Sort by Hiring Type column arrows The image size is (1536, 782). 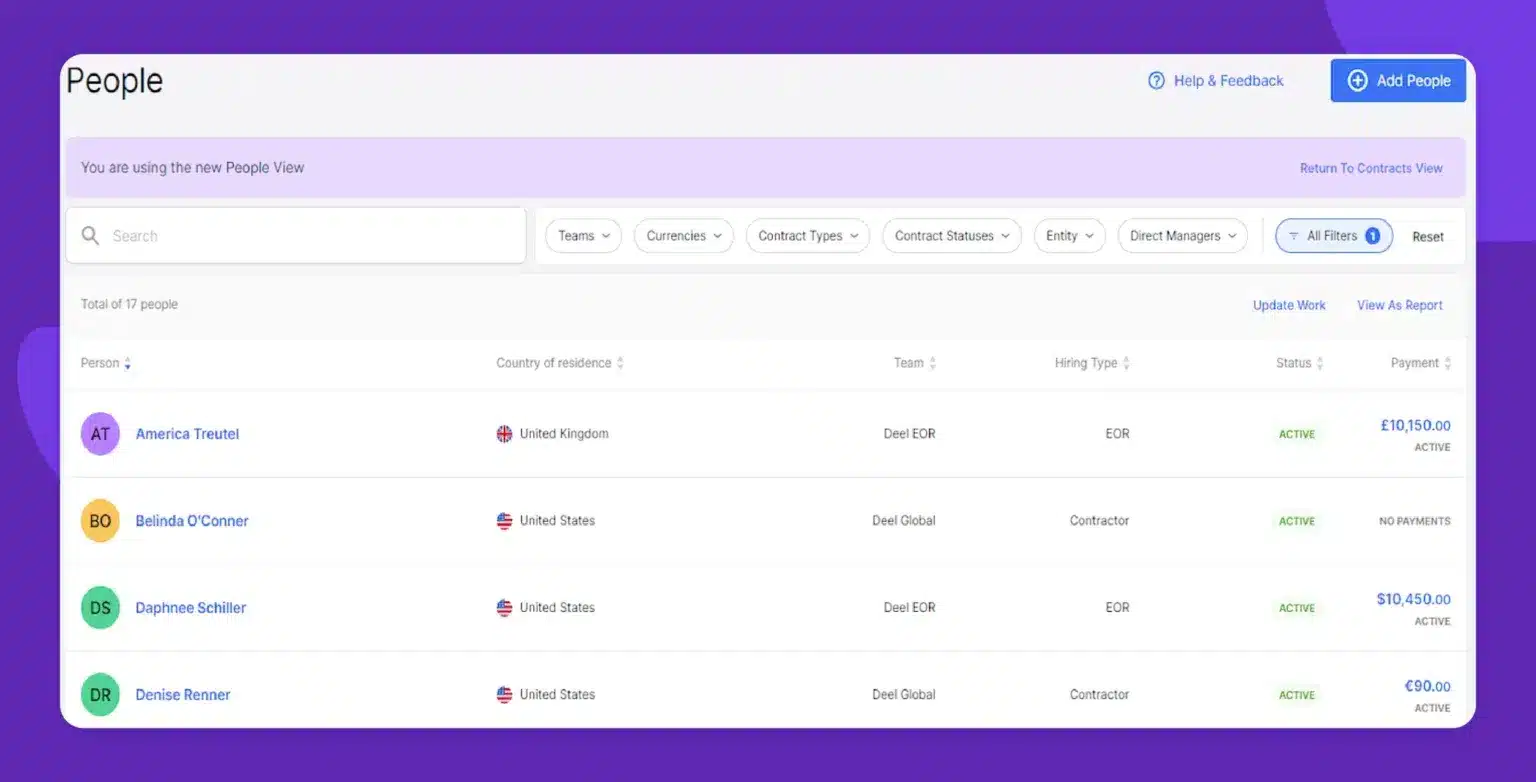point(1126,364)
